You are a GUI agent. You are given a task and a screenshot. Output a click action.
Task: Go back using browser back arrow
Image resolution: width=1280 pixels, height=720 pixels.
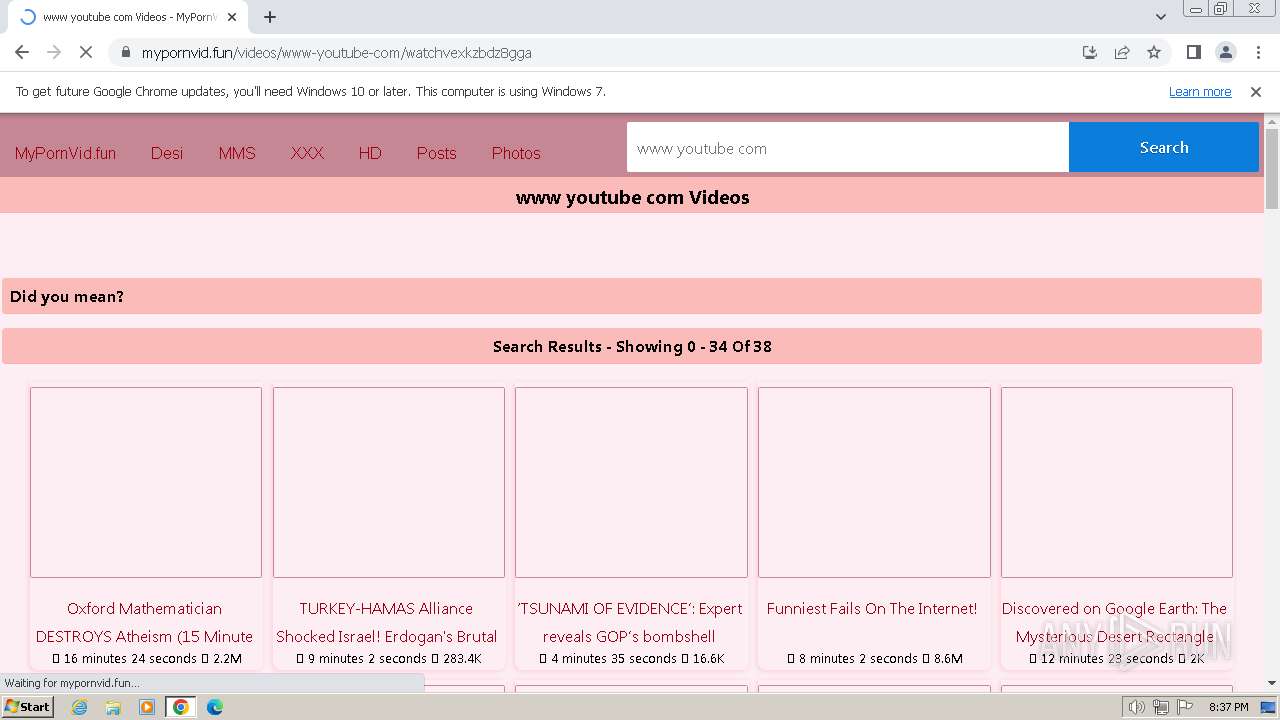tap(22, 52)
